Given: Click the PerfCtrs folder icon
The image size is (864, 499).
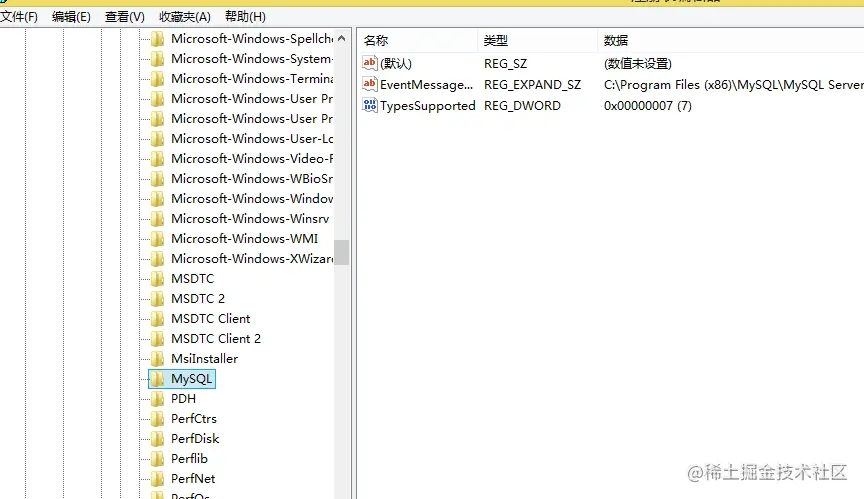Looking at the screenshot, I should [158, 419].
